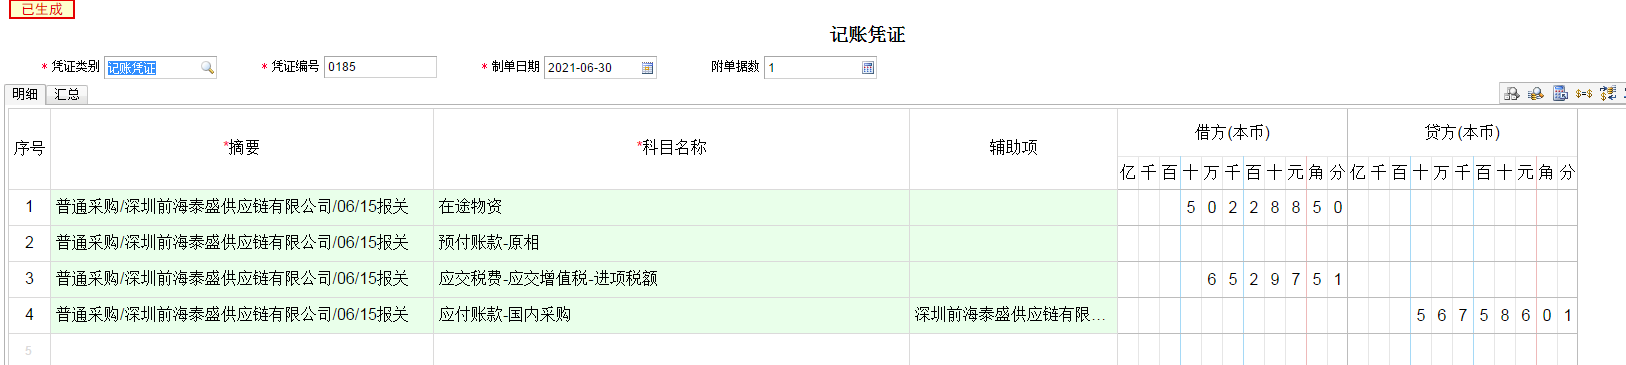Click the calculator icon in 附单据数 field
Viewport: 1626px width, 365px height.
tap(868, 68)
